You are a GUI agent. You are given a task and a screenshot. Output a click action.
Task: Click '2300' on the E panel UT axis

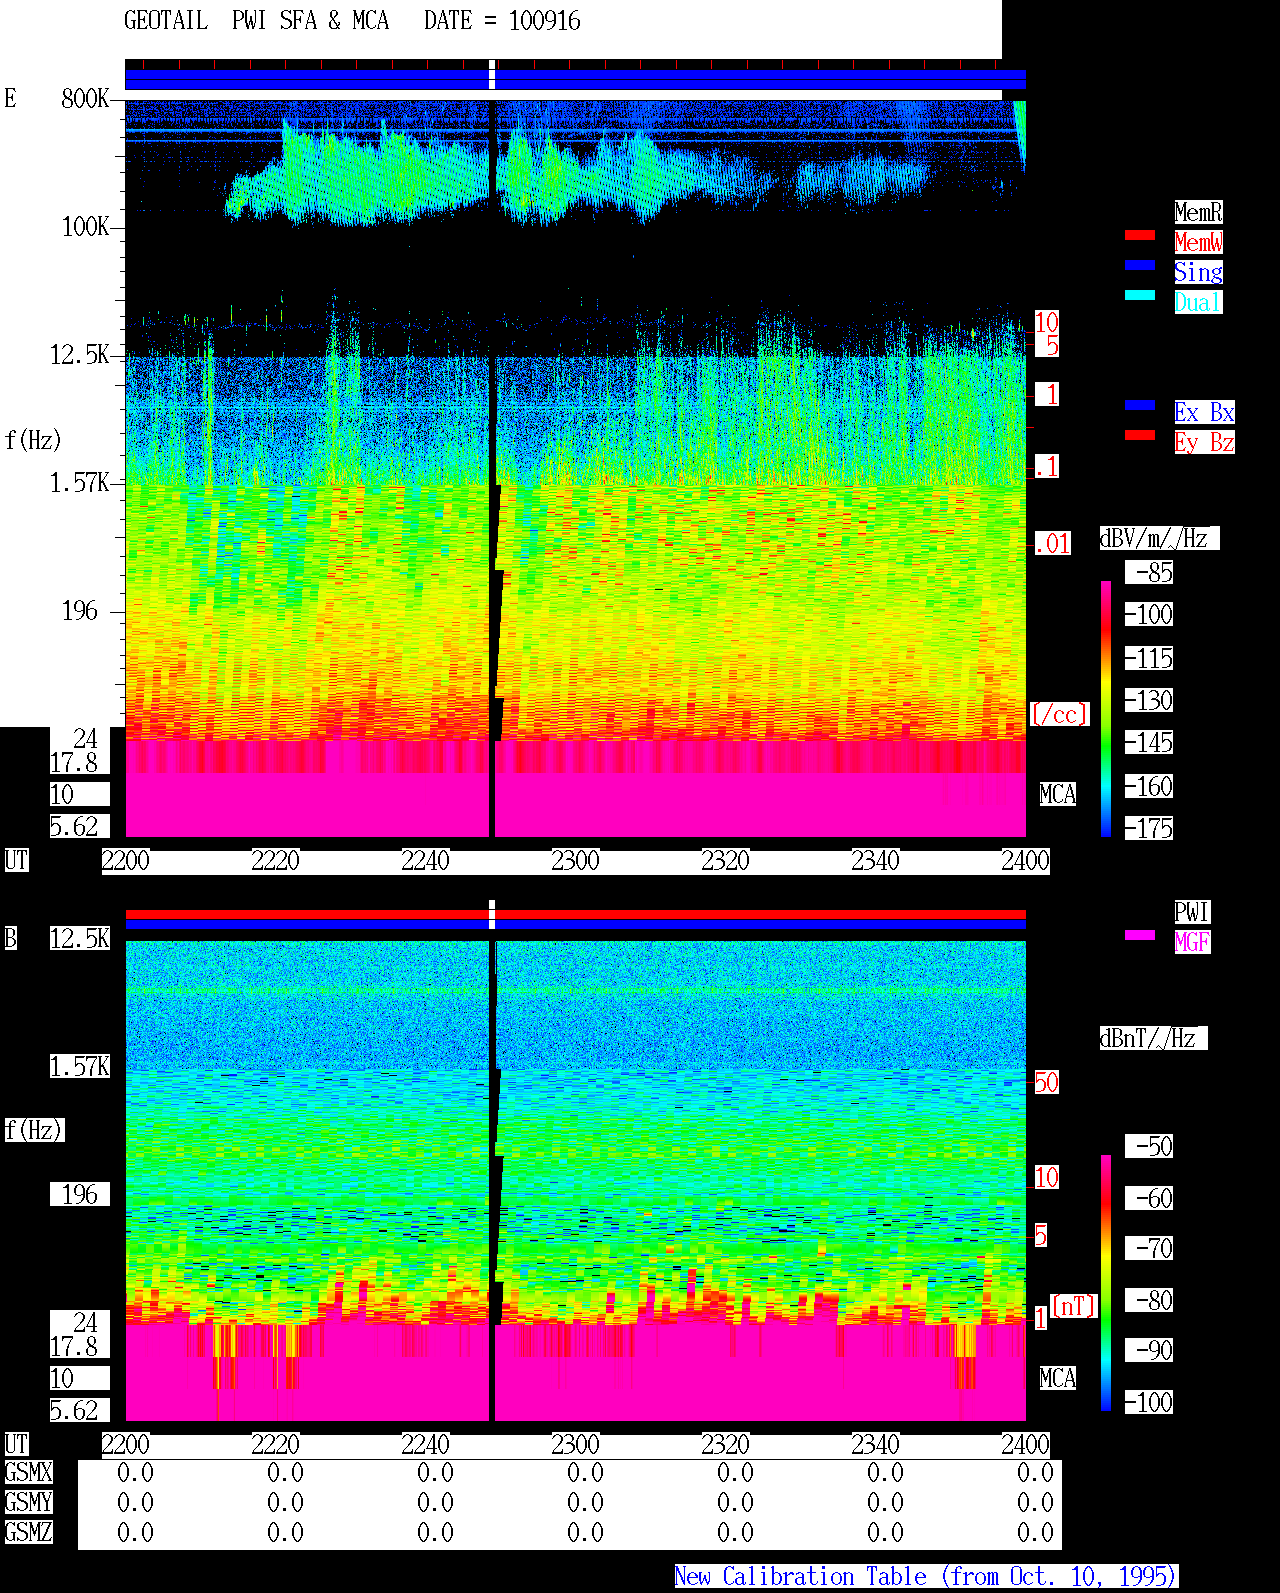point(575,860)
